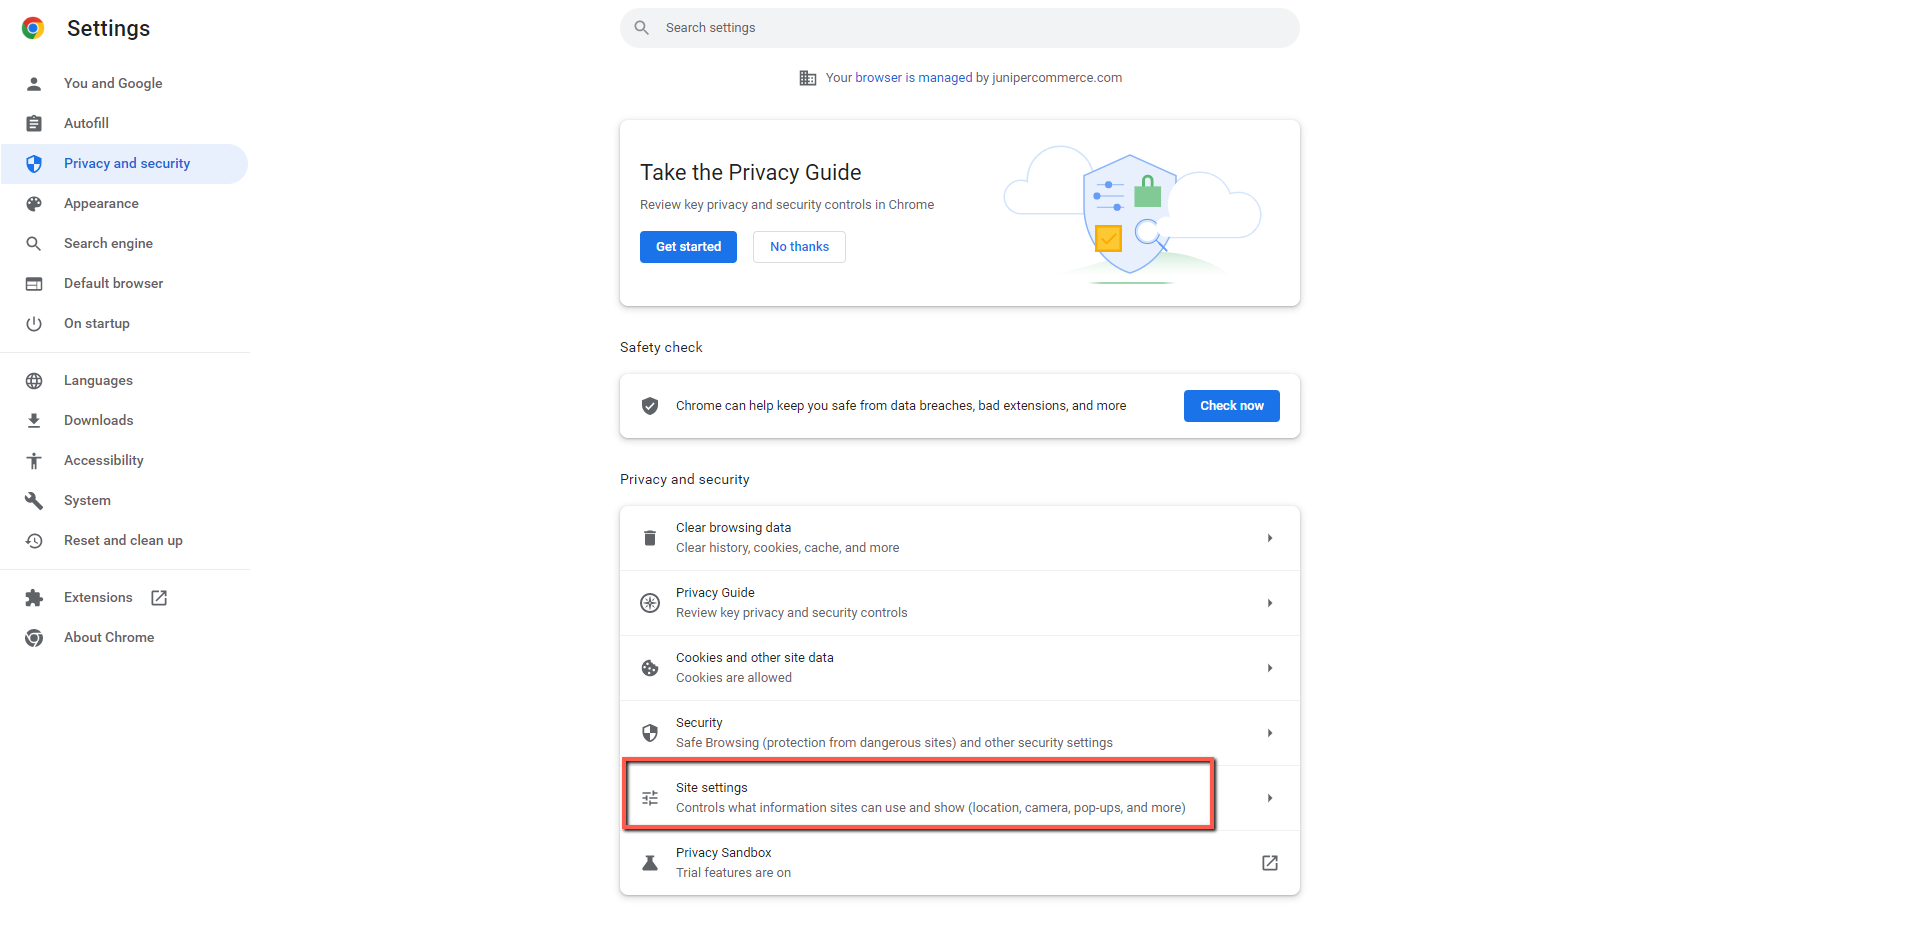The height and width of the screenshot is (946, 1920).
Task: Open Privacy Sandbox via external-link icon
Action: tap(1270, 863)
